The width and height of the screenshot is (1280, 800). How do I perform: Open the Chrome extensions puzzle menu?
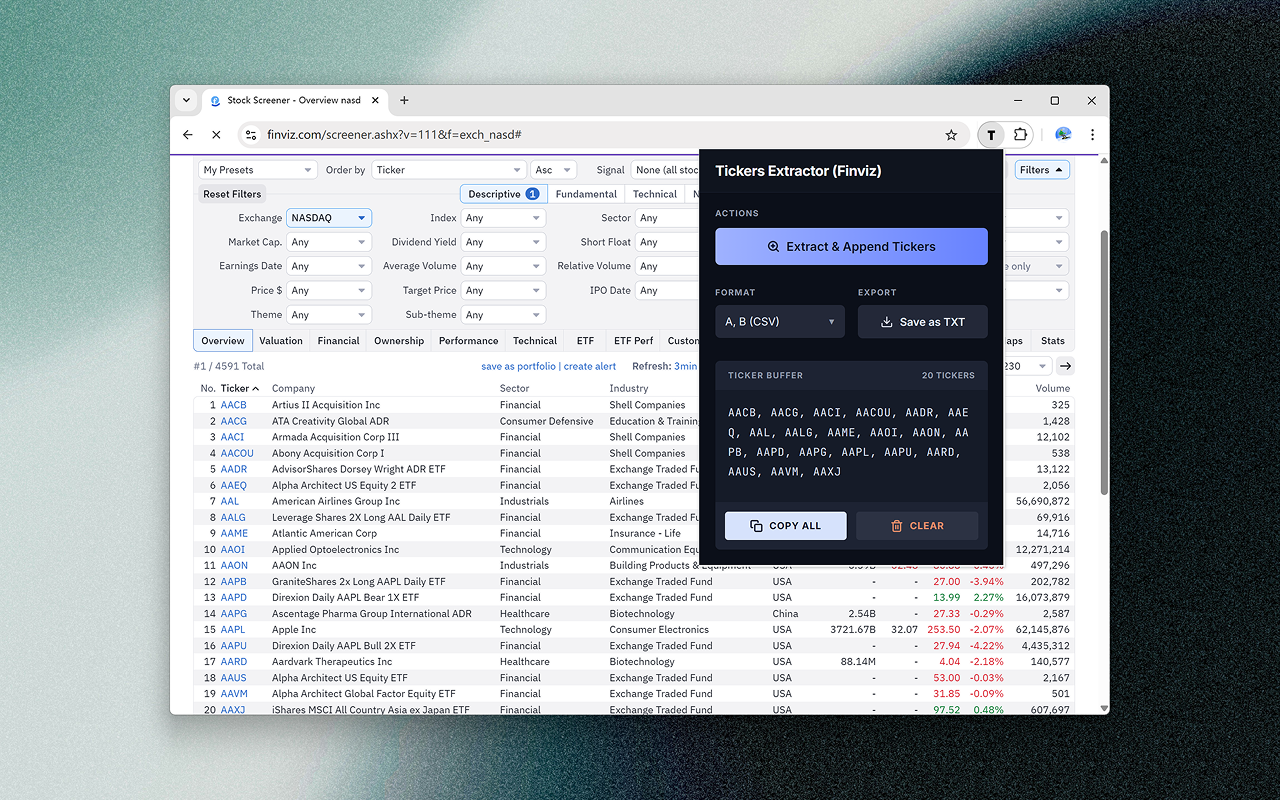point(1020,135)
